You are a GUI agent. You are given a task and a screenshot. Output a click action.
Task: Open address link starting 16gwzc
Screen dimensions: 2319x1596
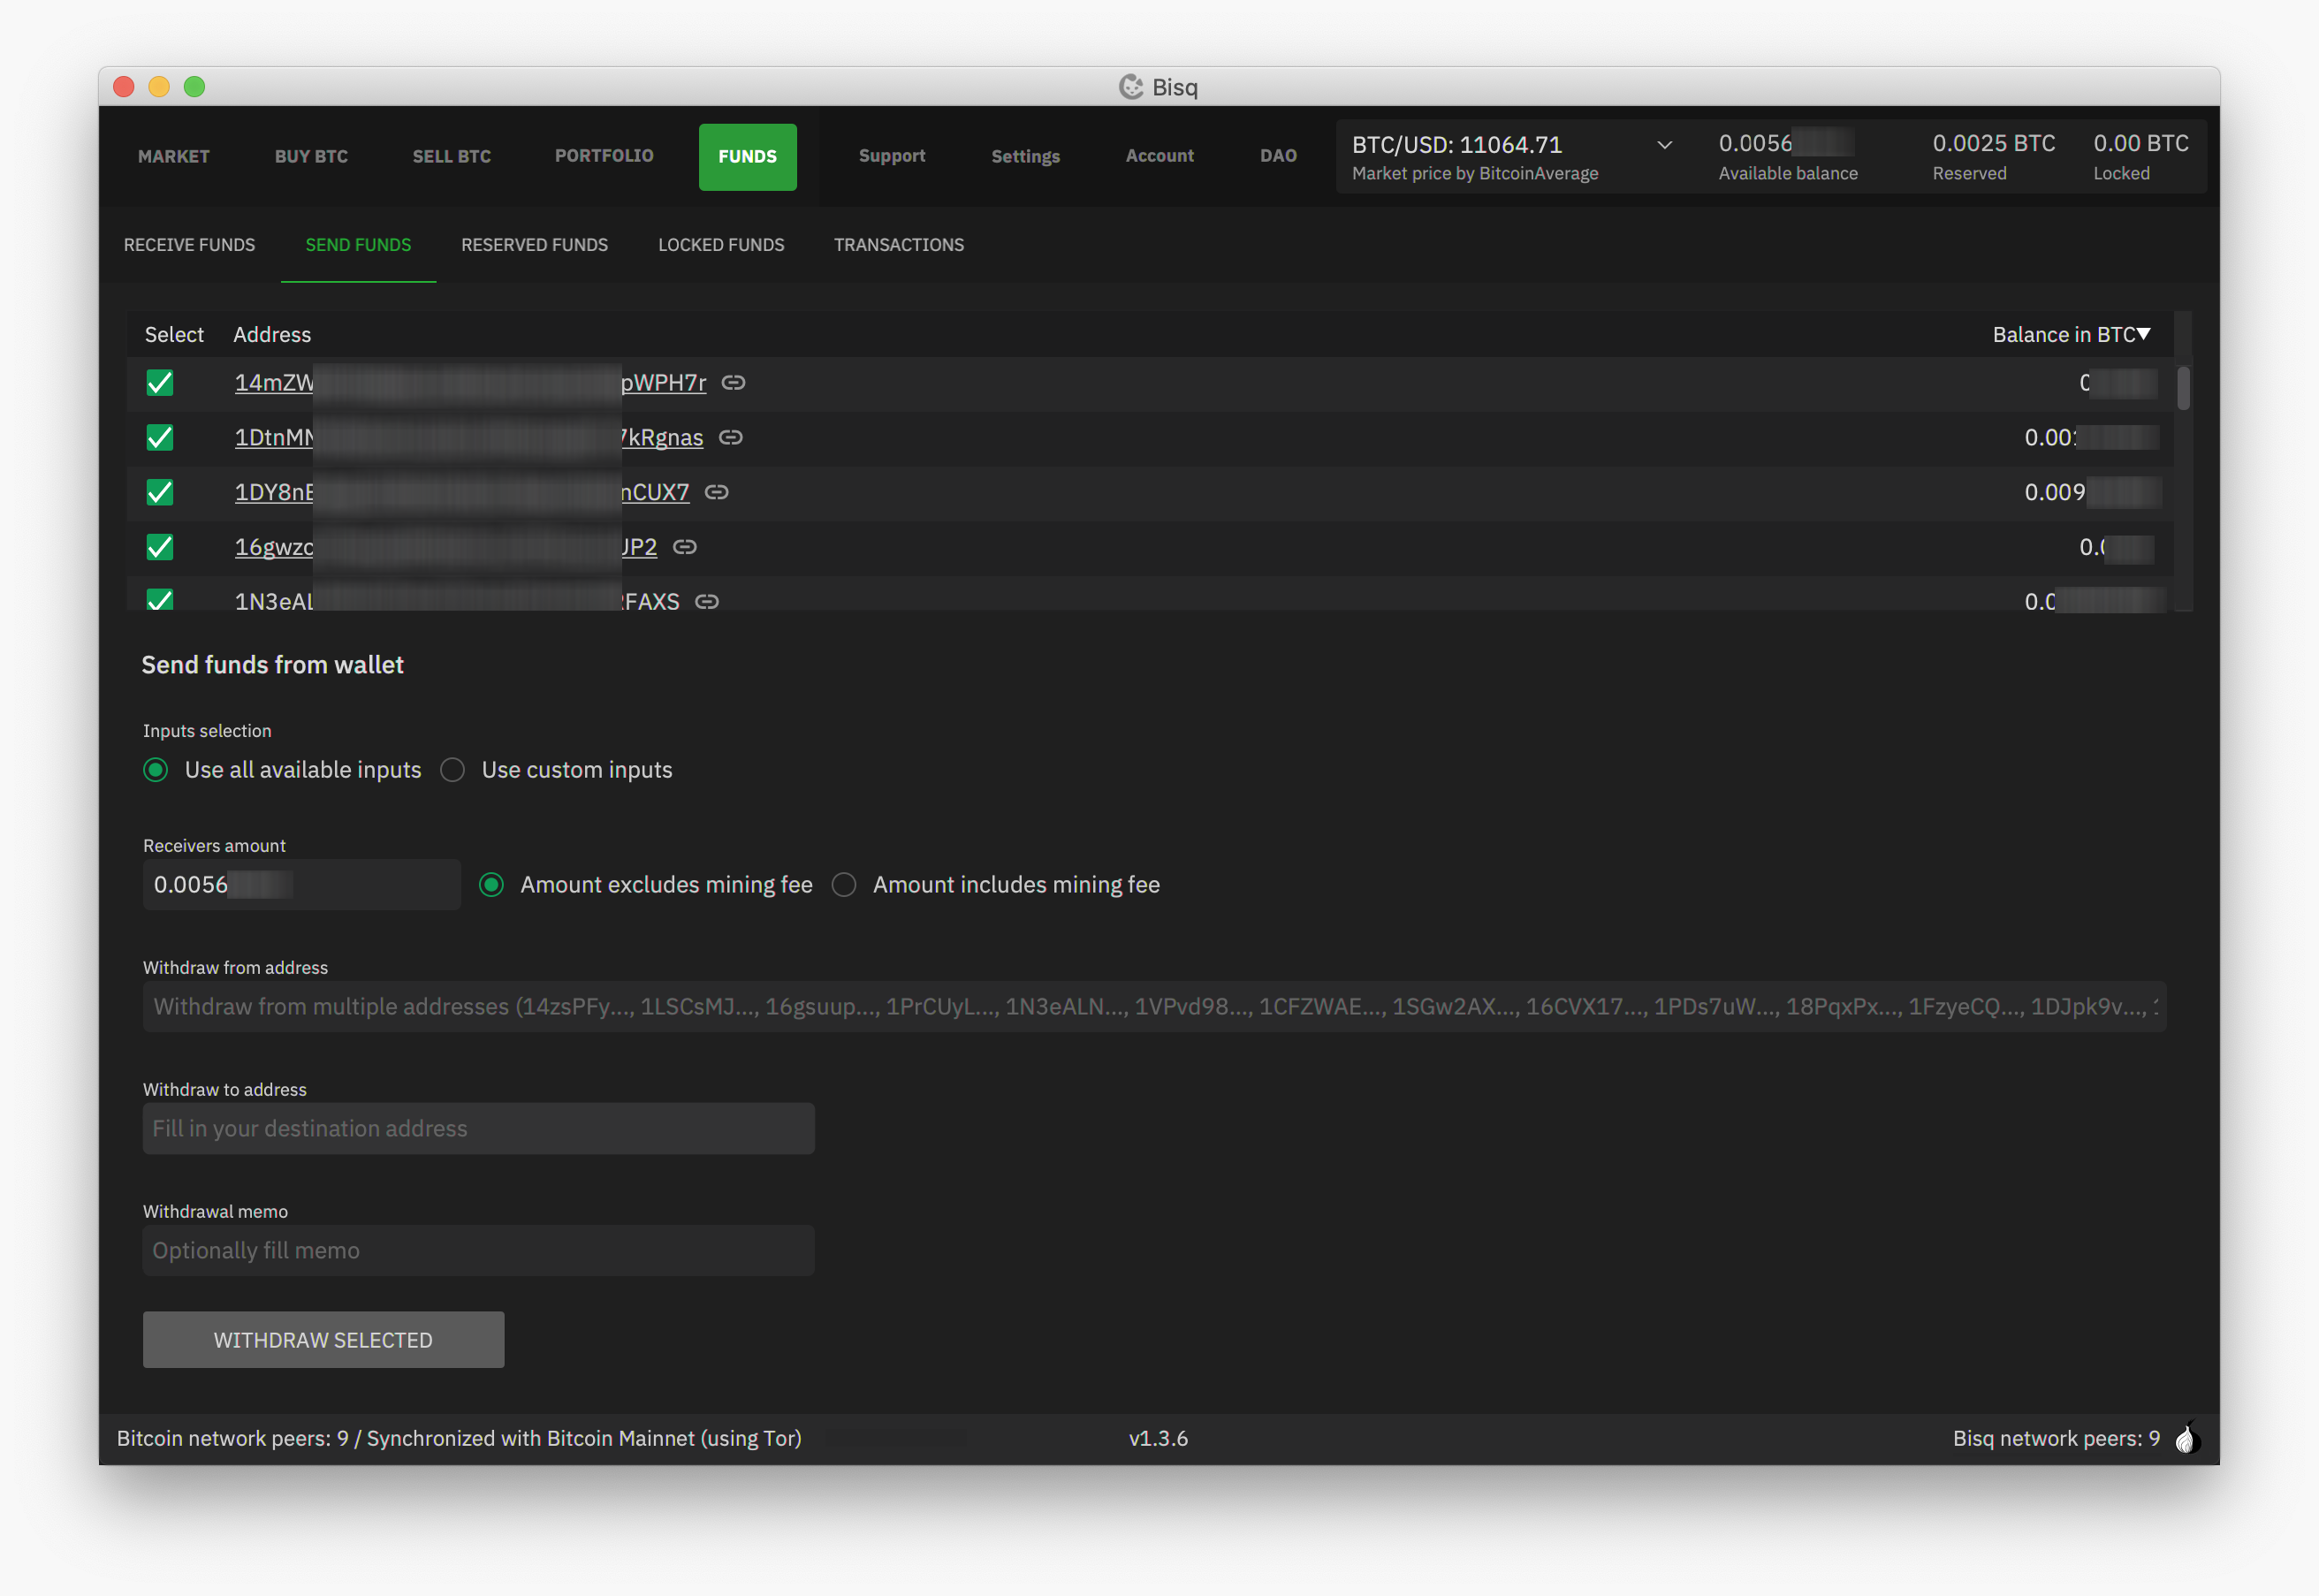tap(445, 547)
